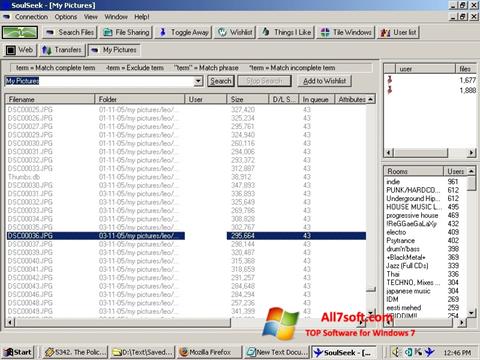
Task: Select the Thumbs.db result row
Action: pos(186,177)
